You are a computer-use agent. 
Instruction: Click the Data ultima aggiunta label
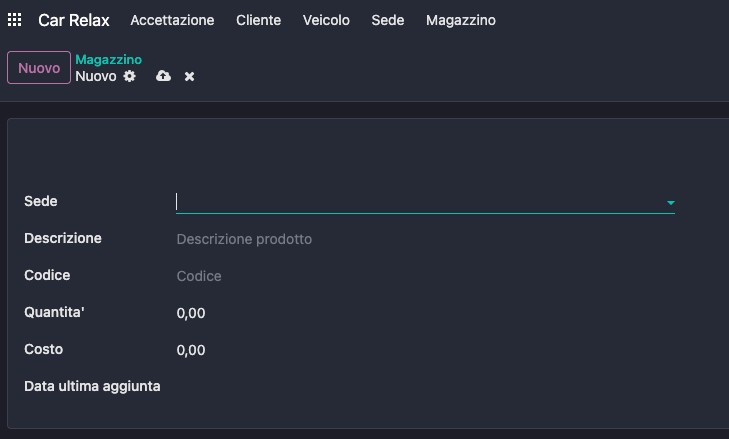tap(92, 386)
